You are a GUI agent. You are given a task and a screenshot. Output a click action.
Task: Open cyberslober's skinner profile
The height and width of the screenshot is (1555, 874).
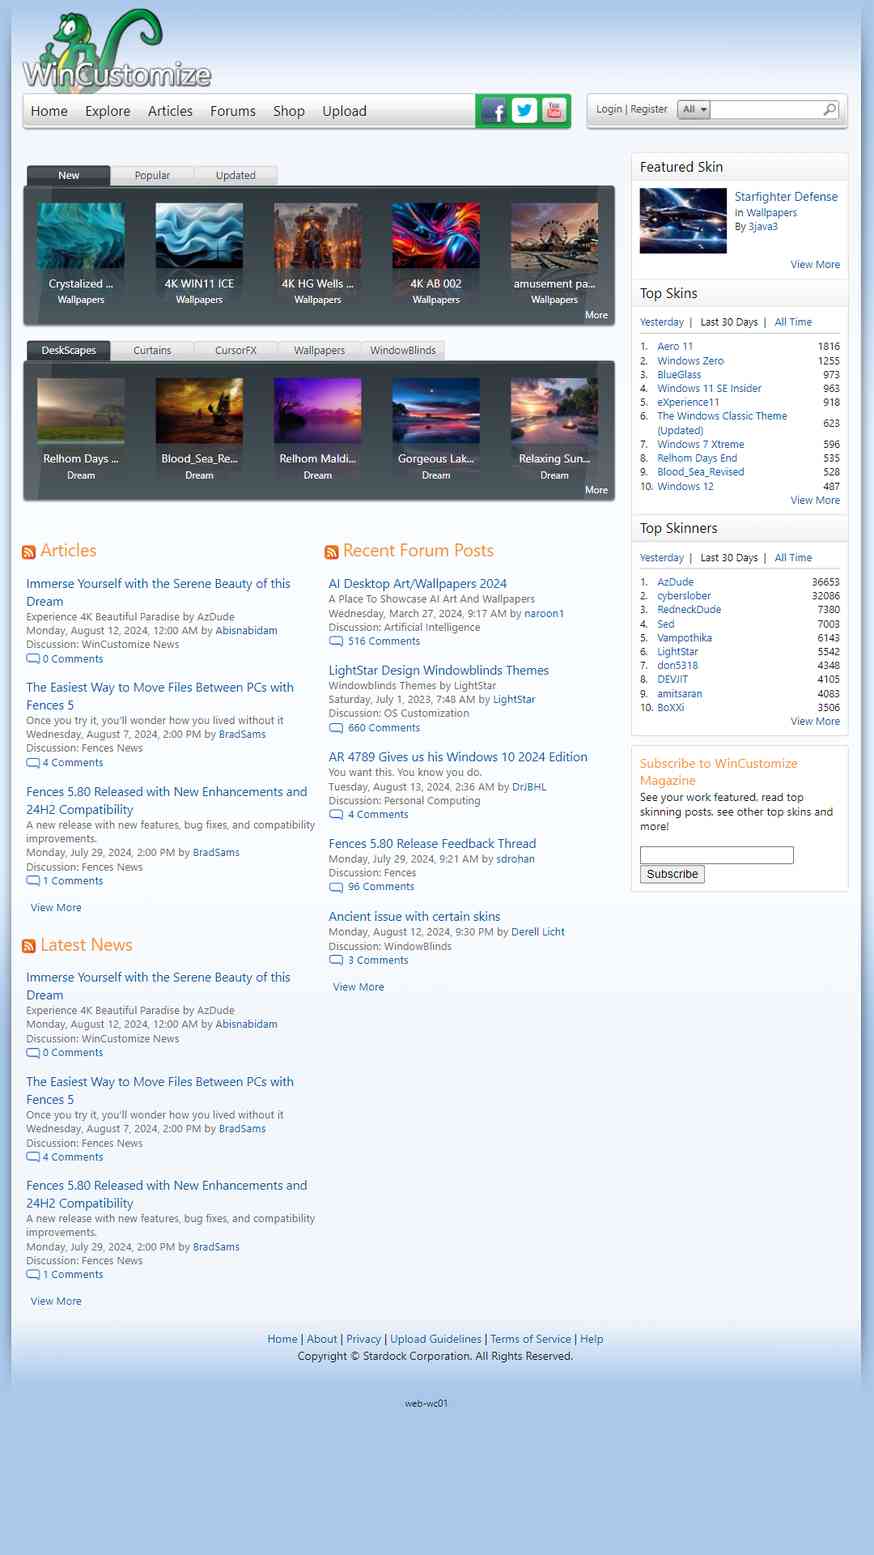[x=684, y=596]
